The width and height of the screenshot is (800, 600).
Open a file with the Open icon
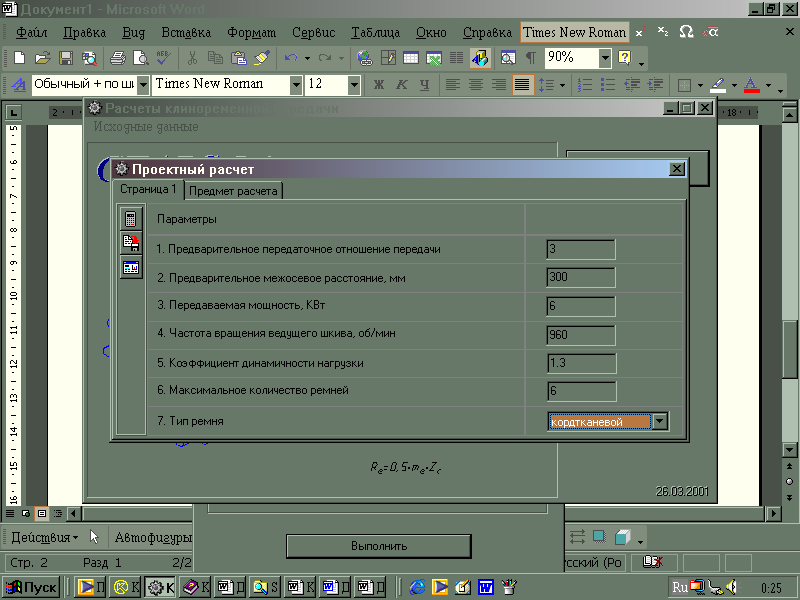(x=42, y=58)
